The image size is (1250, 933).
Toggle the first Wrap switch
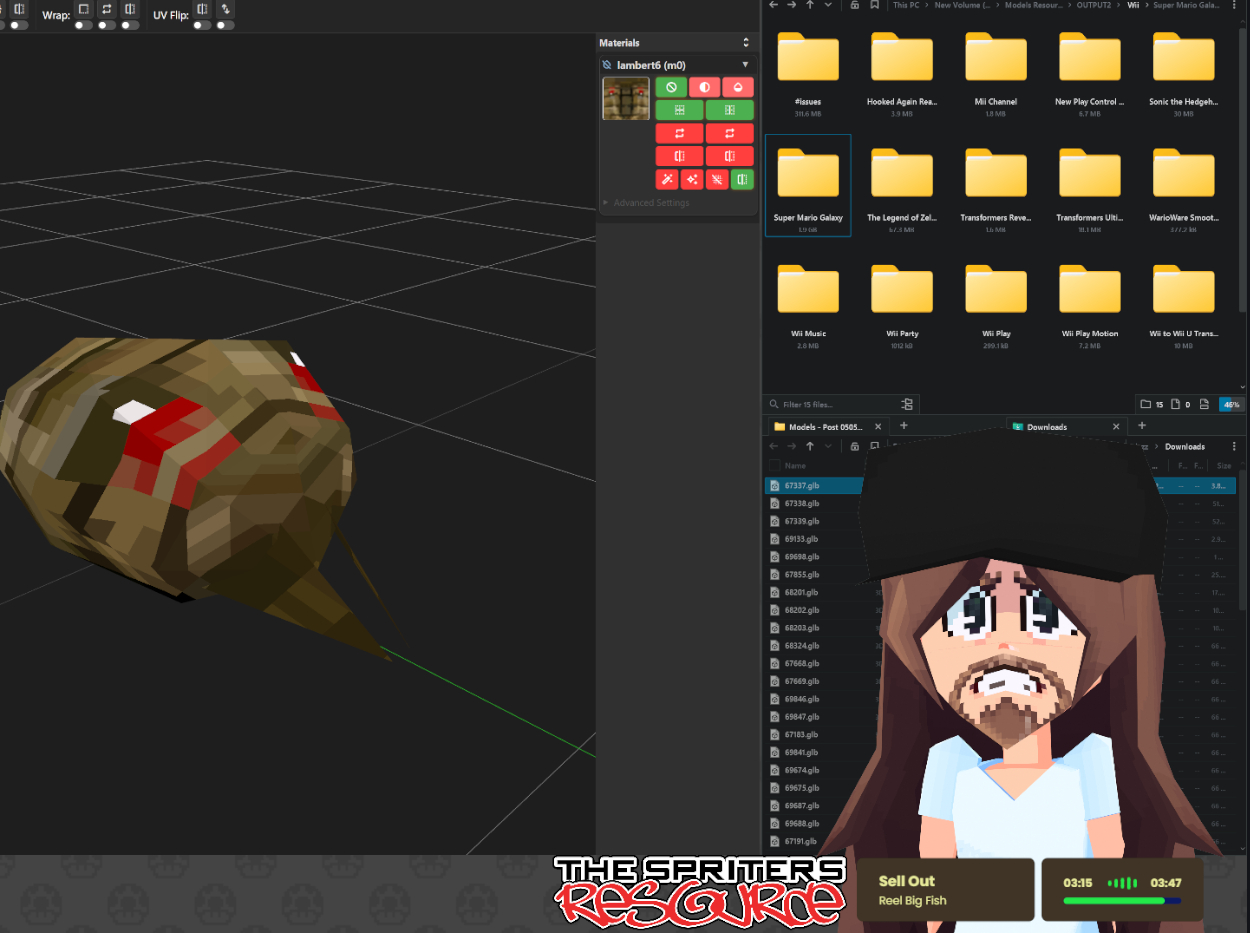point(83,24)
